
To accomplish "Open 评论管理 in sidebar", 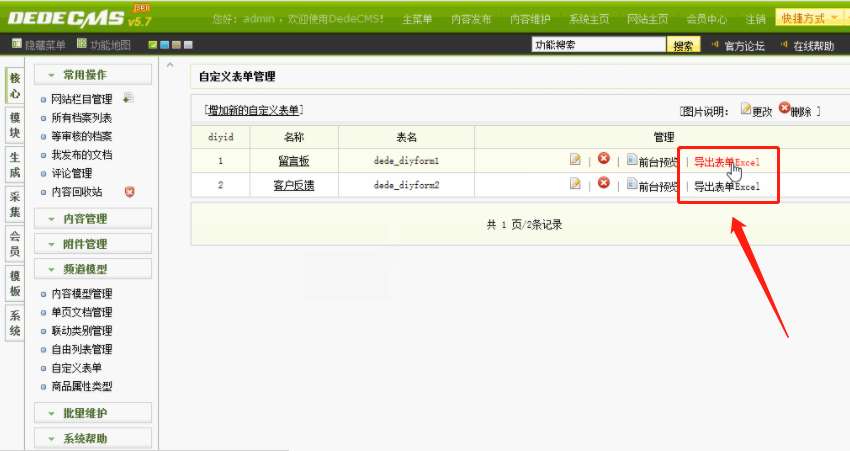I will (x=72, y=173).
